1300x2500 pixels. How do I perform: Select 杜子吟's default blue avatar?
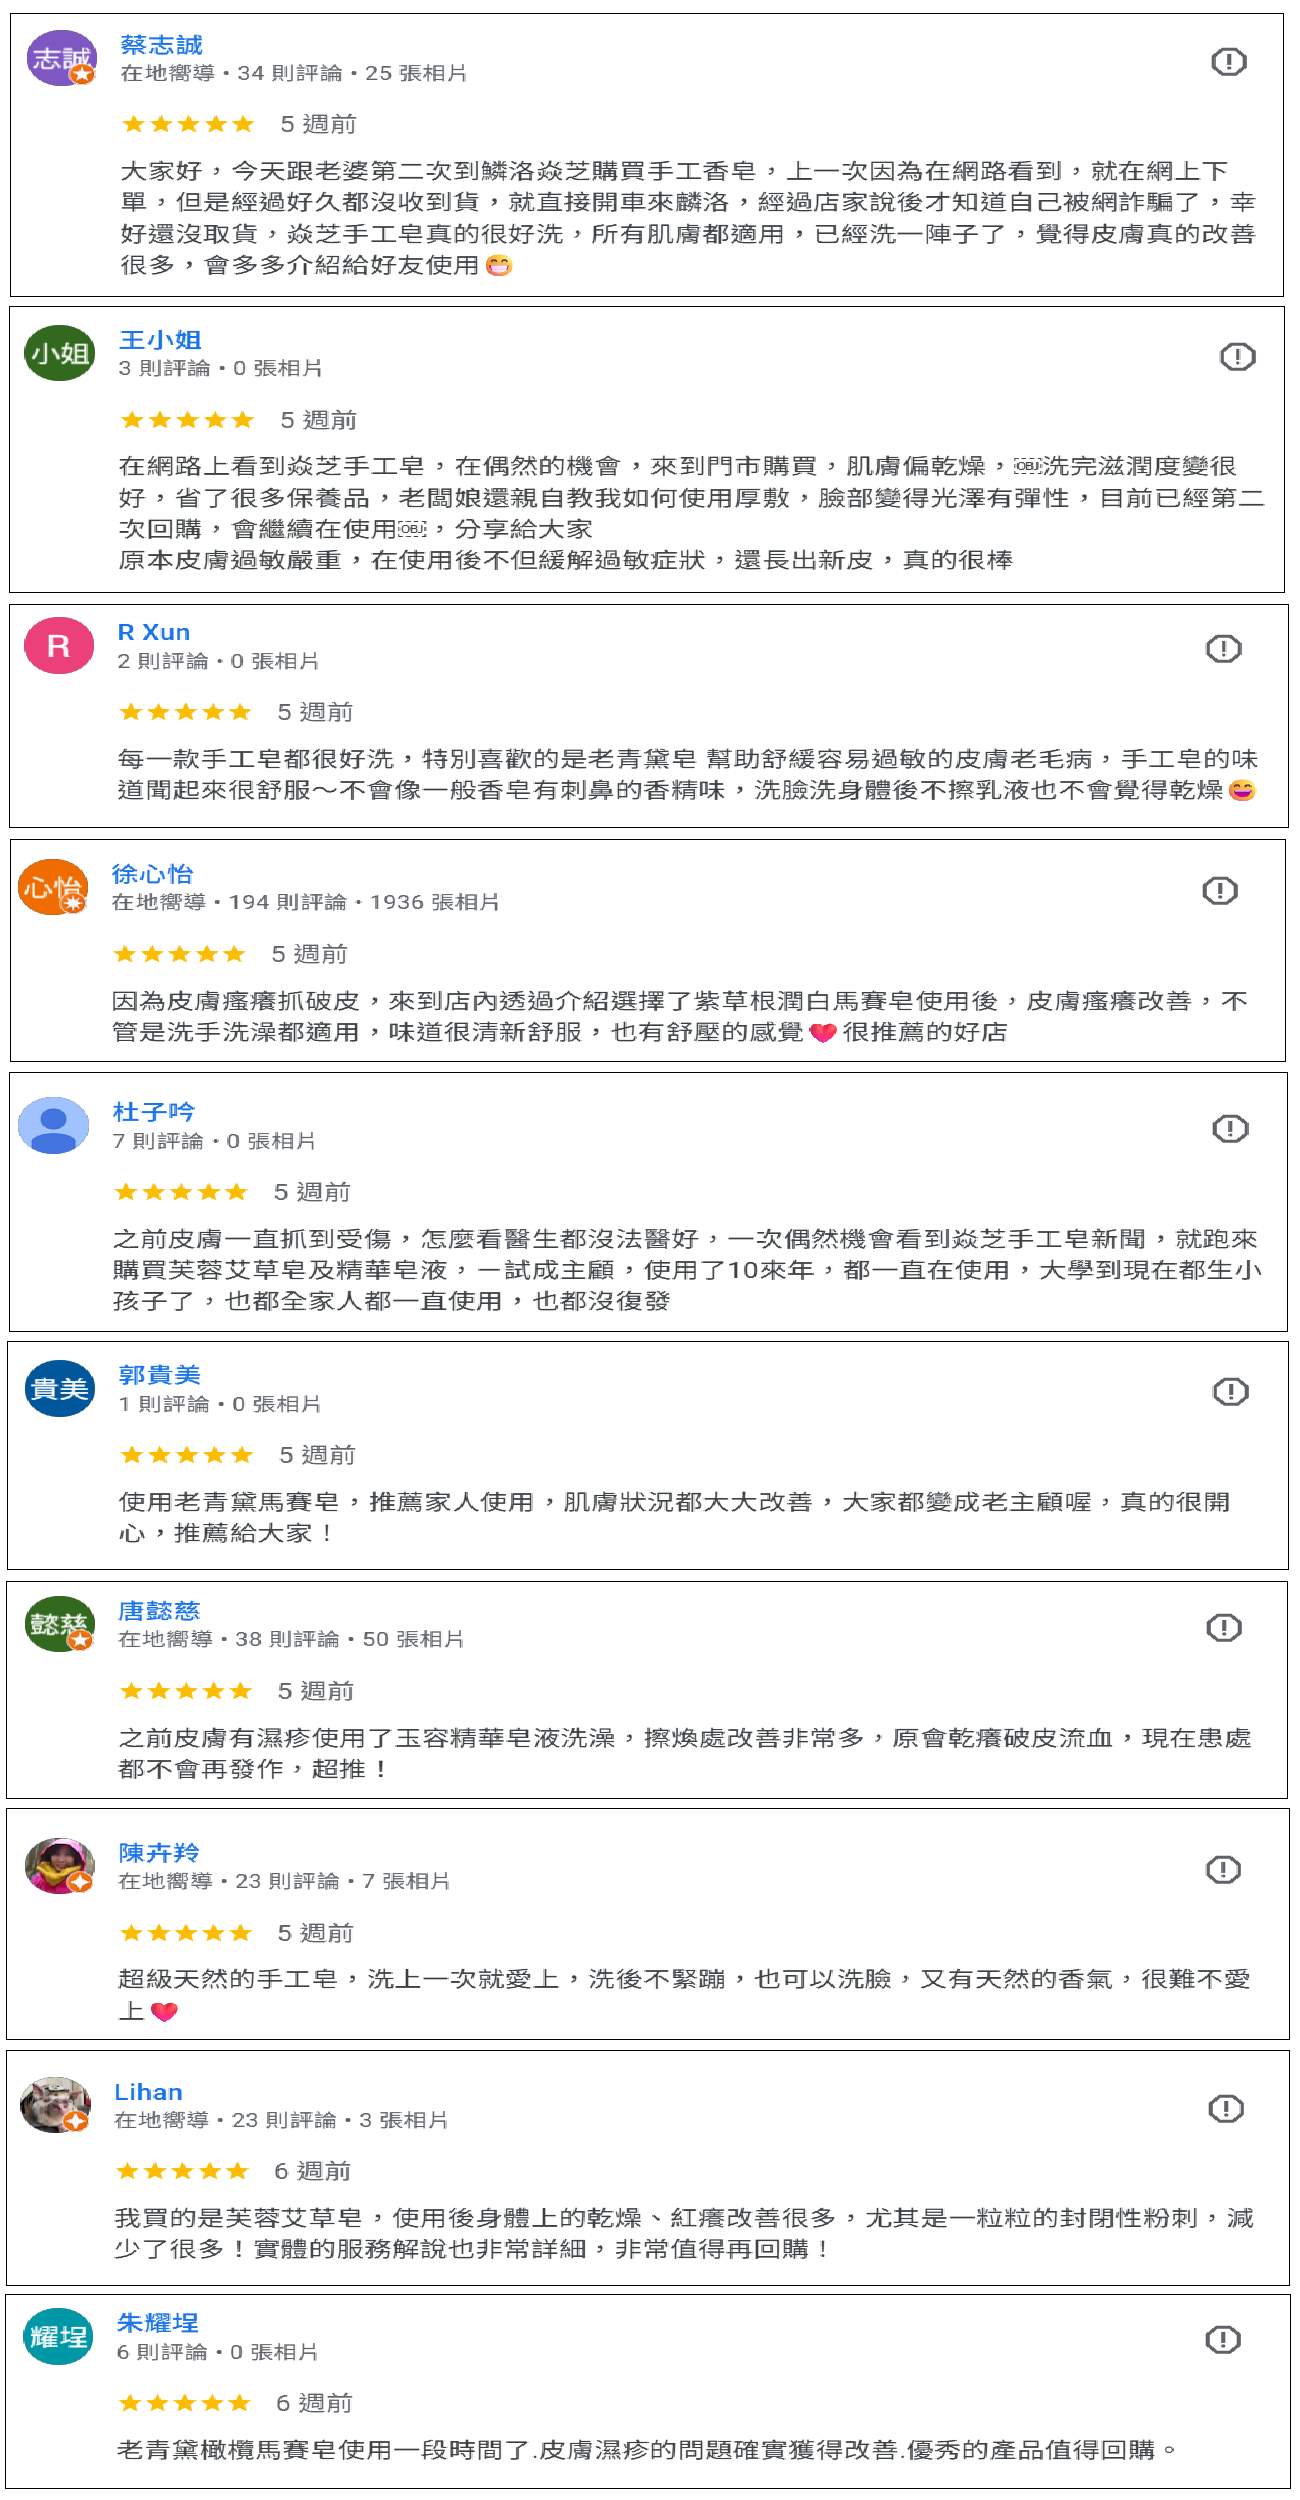click(54, 1125)
